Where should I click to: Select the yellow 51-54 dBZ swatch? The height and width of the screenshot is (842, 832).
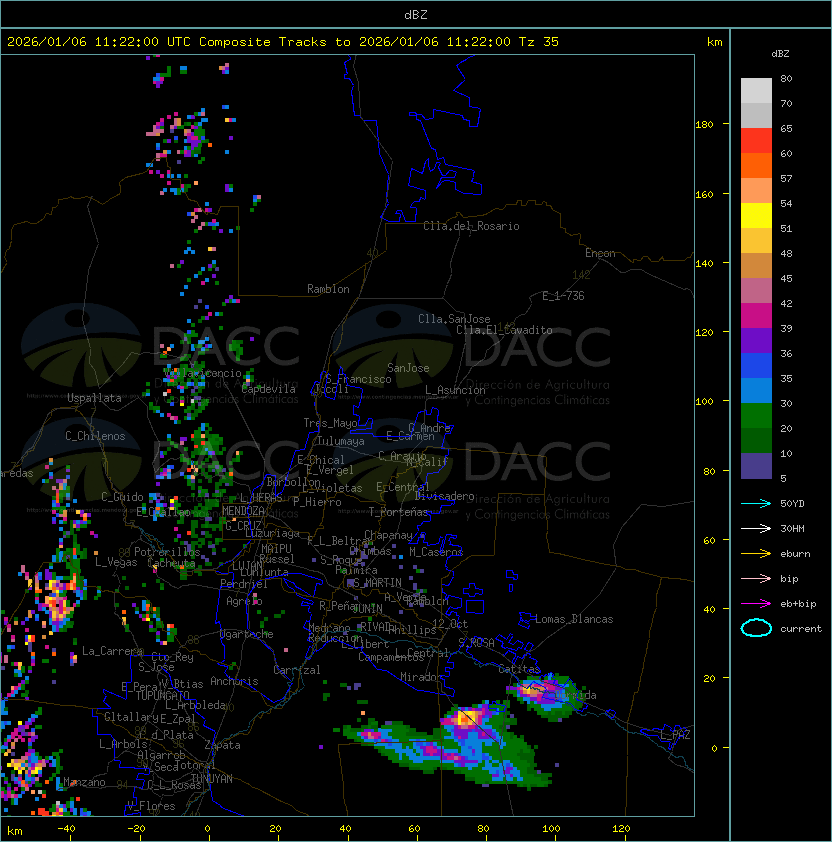pos(756,216)
